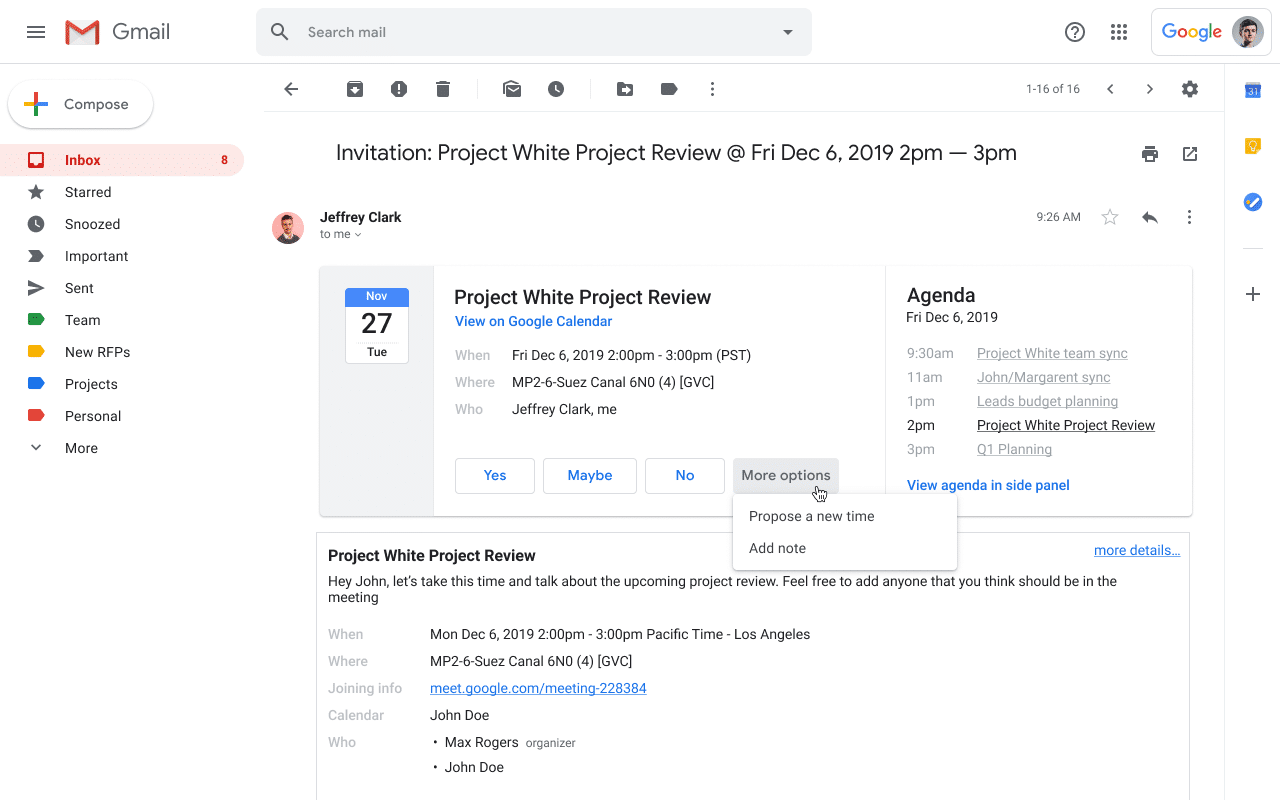
Task: Mark as unread with the envelope icon
Action: pyautogui.click(x=512, y=89)
